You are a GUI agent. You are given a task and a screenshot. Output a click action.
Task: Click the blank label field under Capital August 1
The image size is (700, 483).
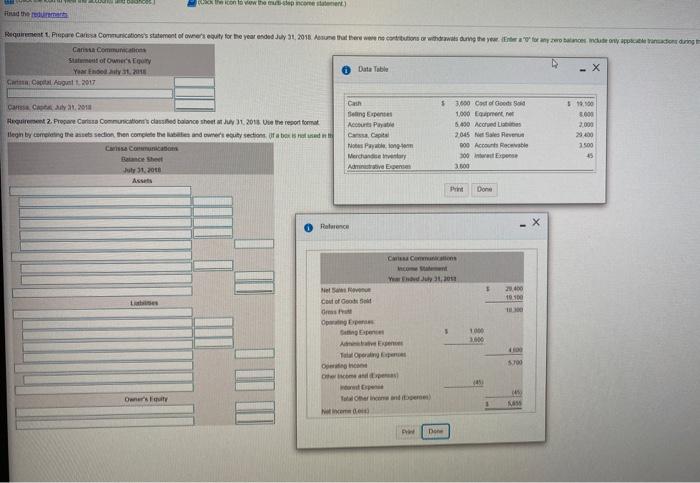[90, 93]
